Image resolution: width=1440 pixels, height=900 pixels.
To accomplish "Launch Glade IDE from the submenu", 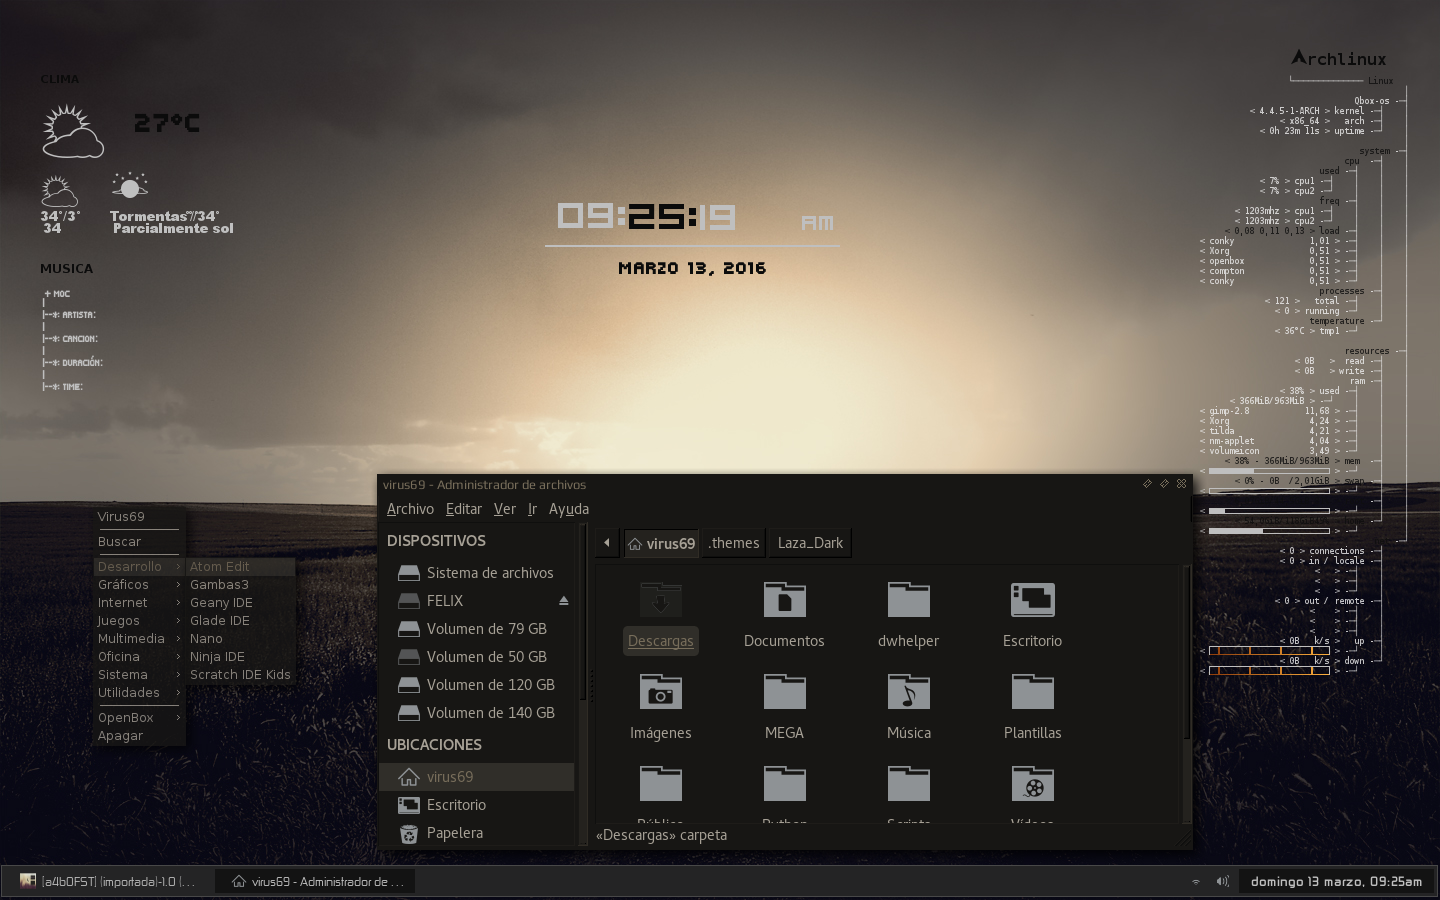I will click(240, 621).
